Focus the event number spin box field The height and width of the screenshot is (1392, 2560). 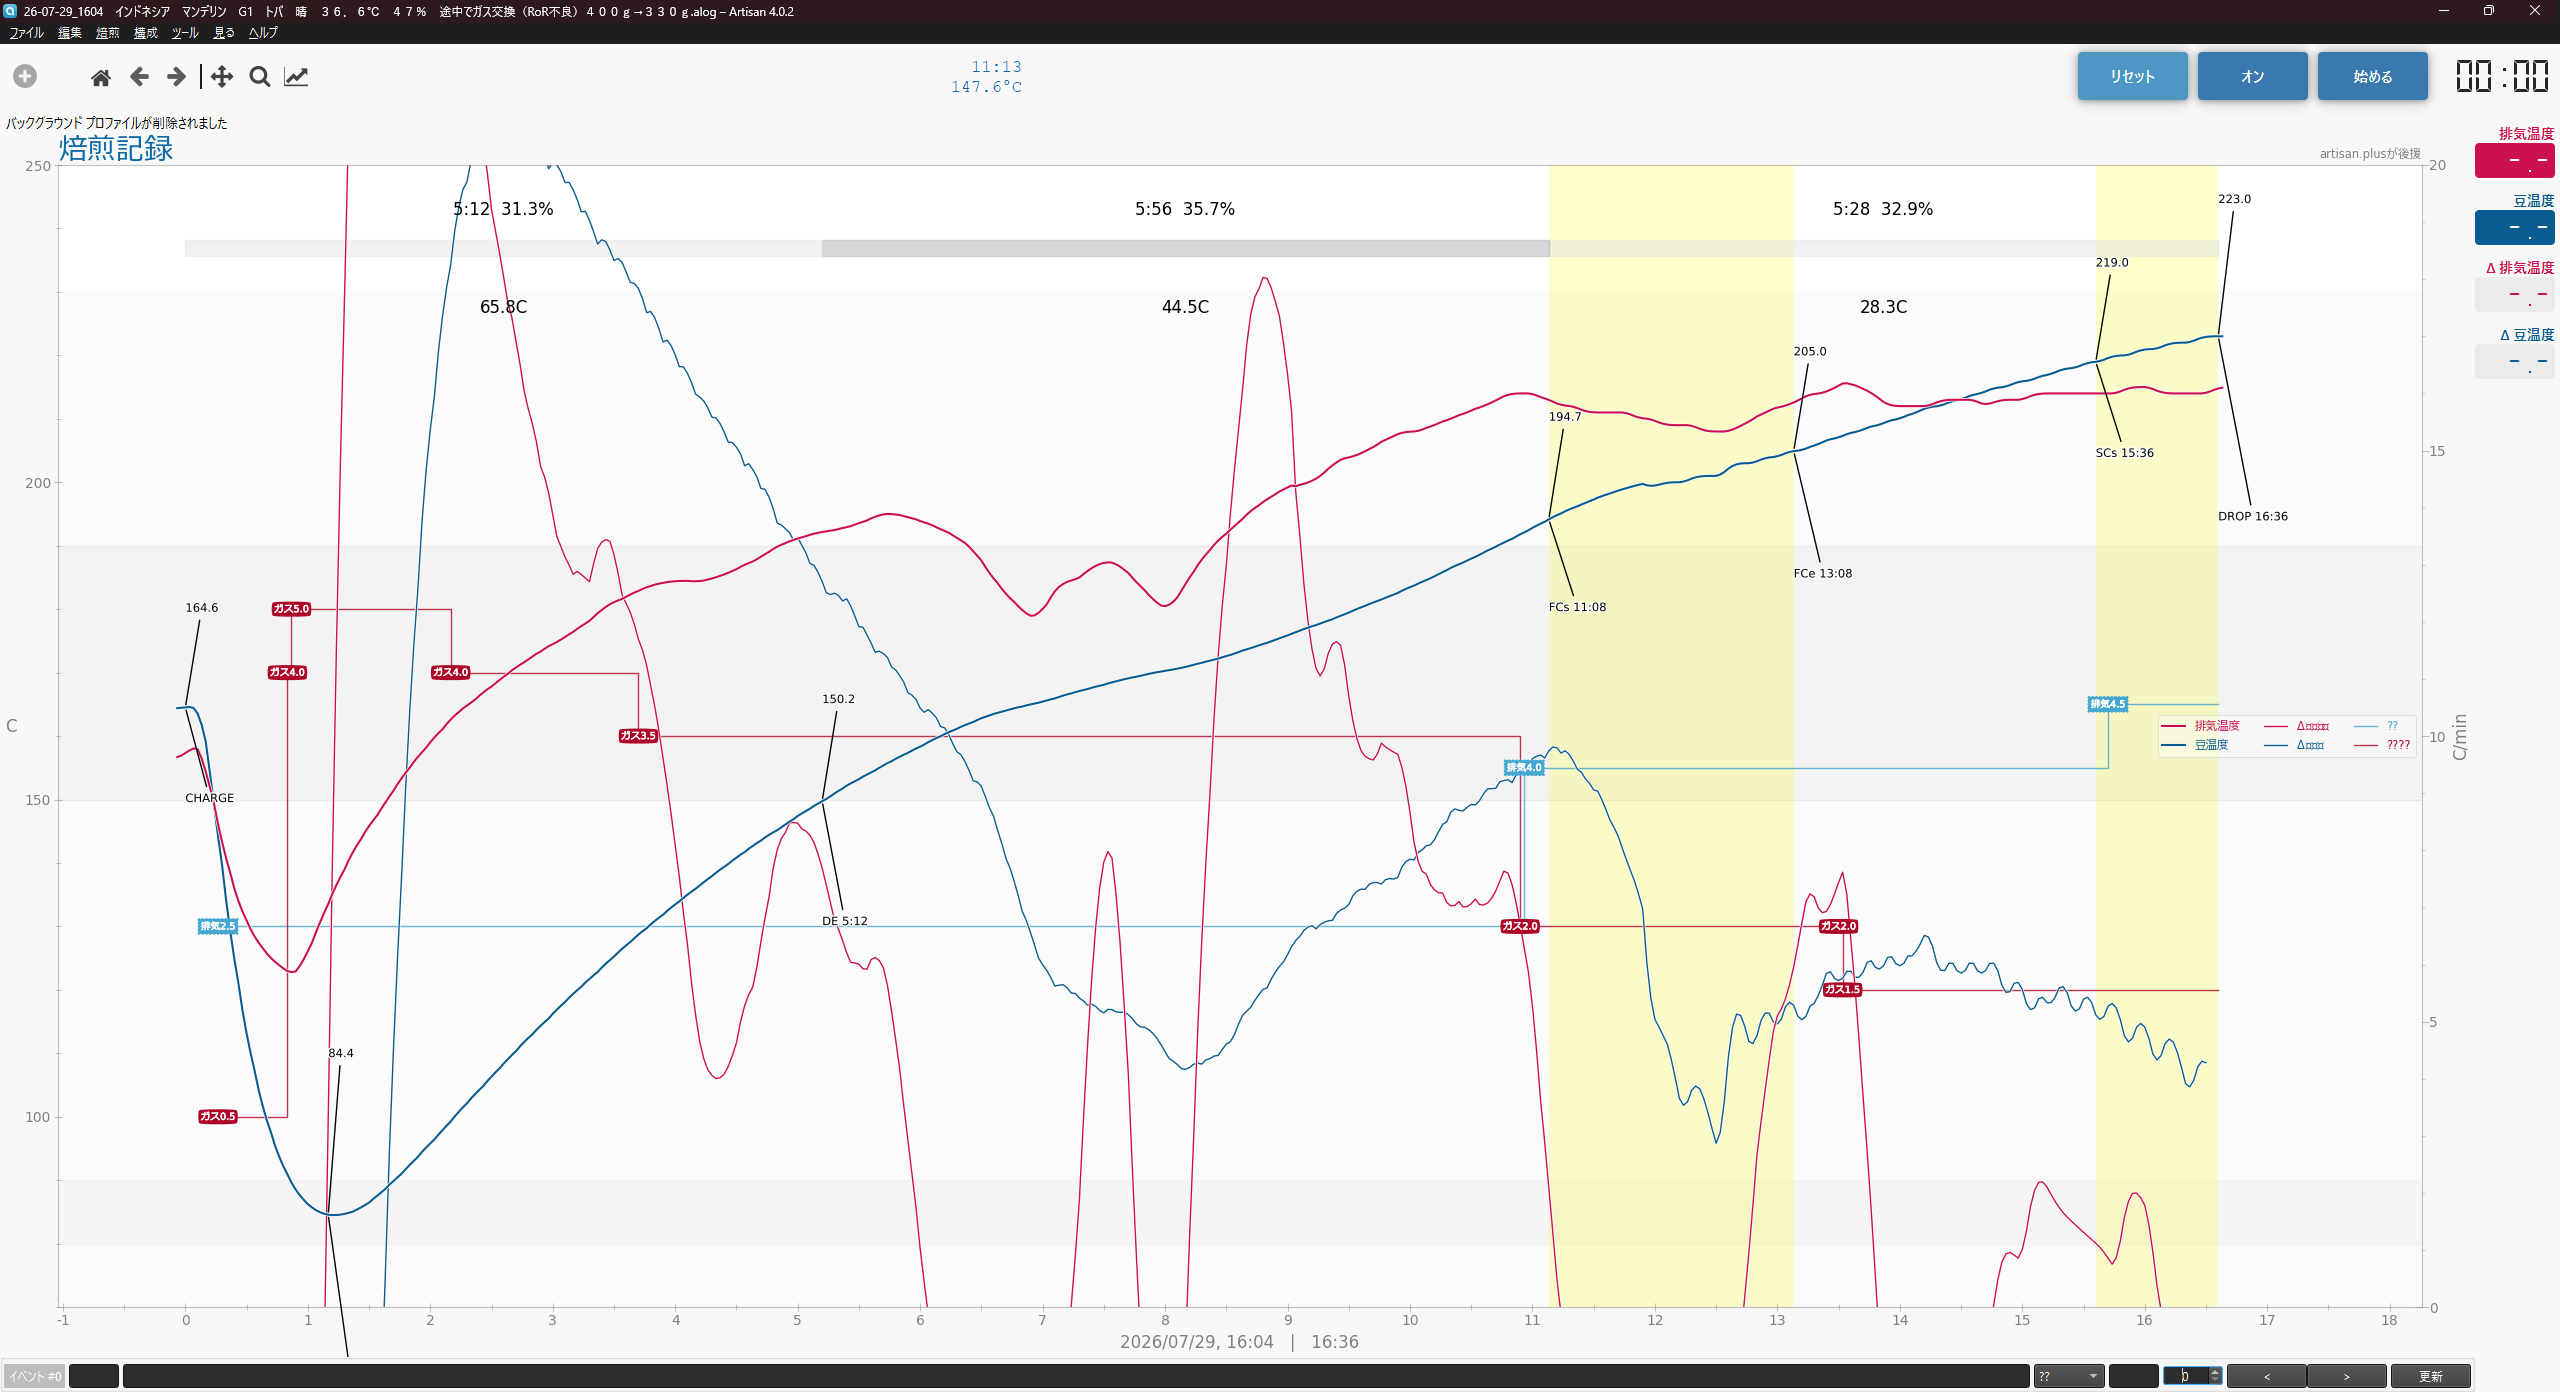pyautogui.click(x=2186, y=1376)
